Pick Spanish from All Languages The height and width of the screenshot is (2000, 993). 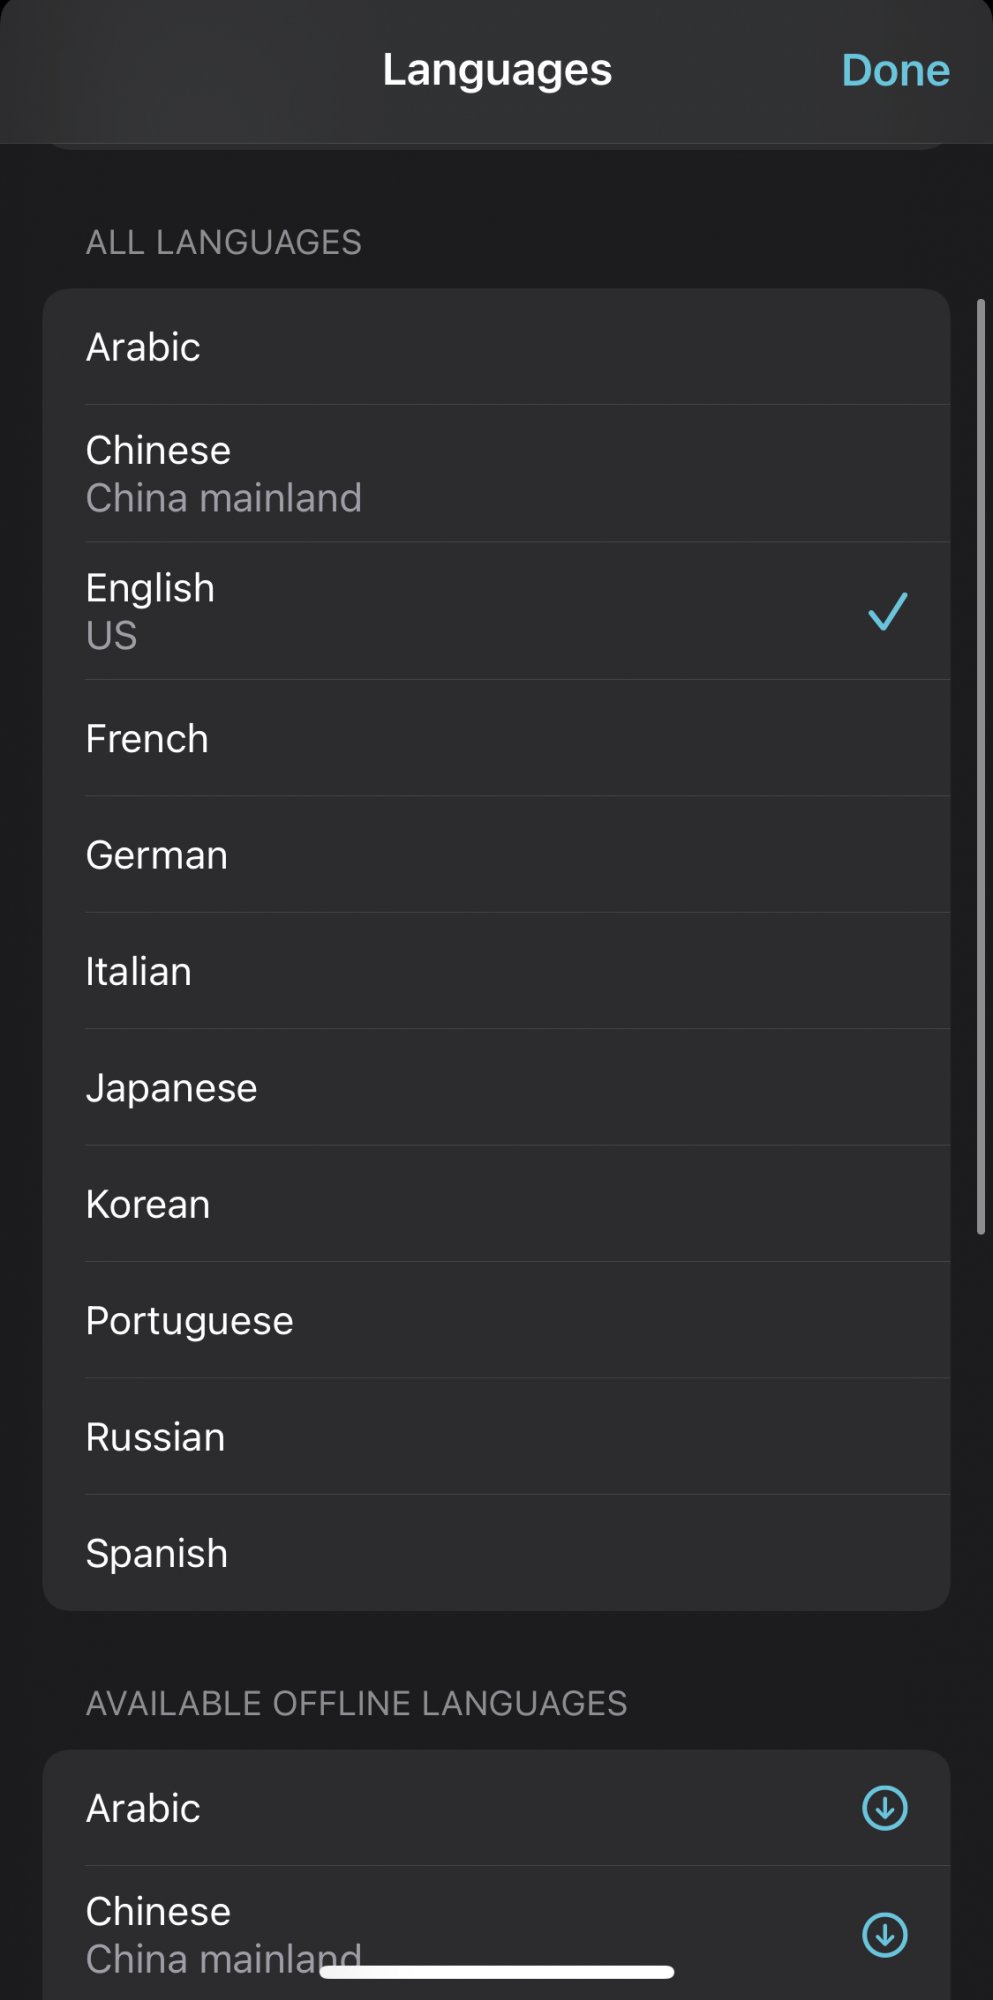click(x=157, y=1554)
